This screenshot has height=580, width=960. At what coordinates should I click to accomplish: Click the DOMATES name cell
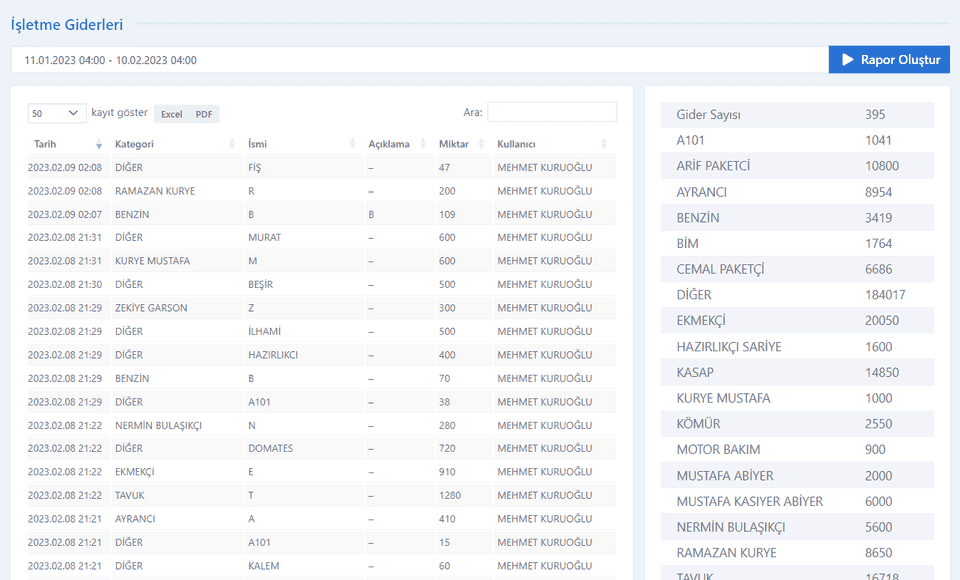coord(302,448)
